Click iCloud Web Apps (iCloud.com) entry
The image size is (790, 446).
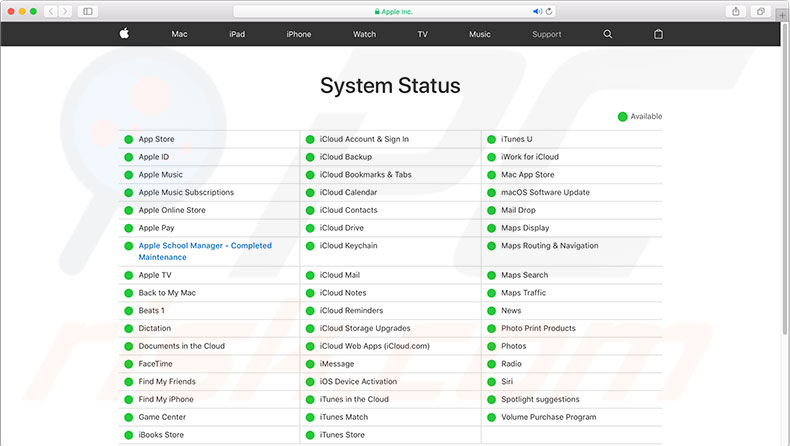374,346
